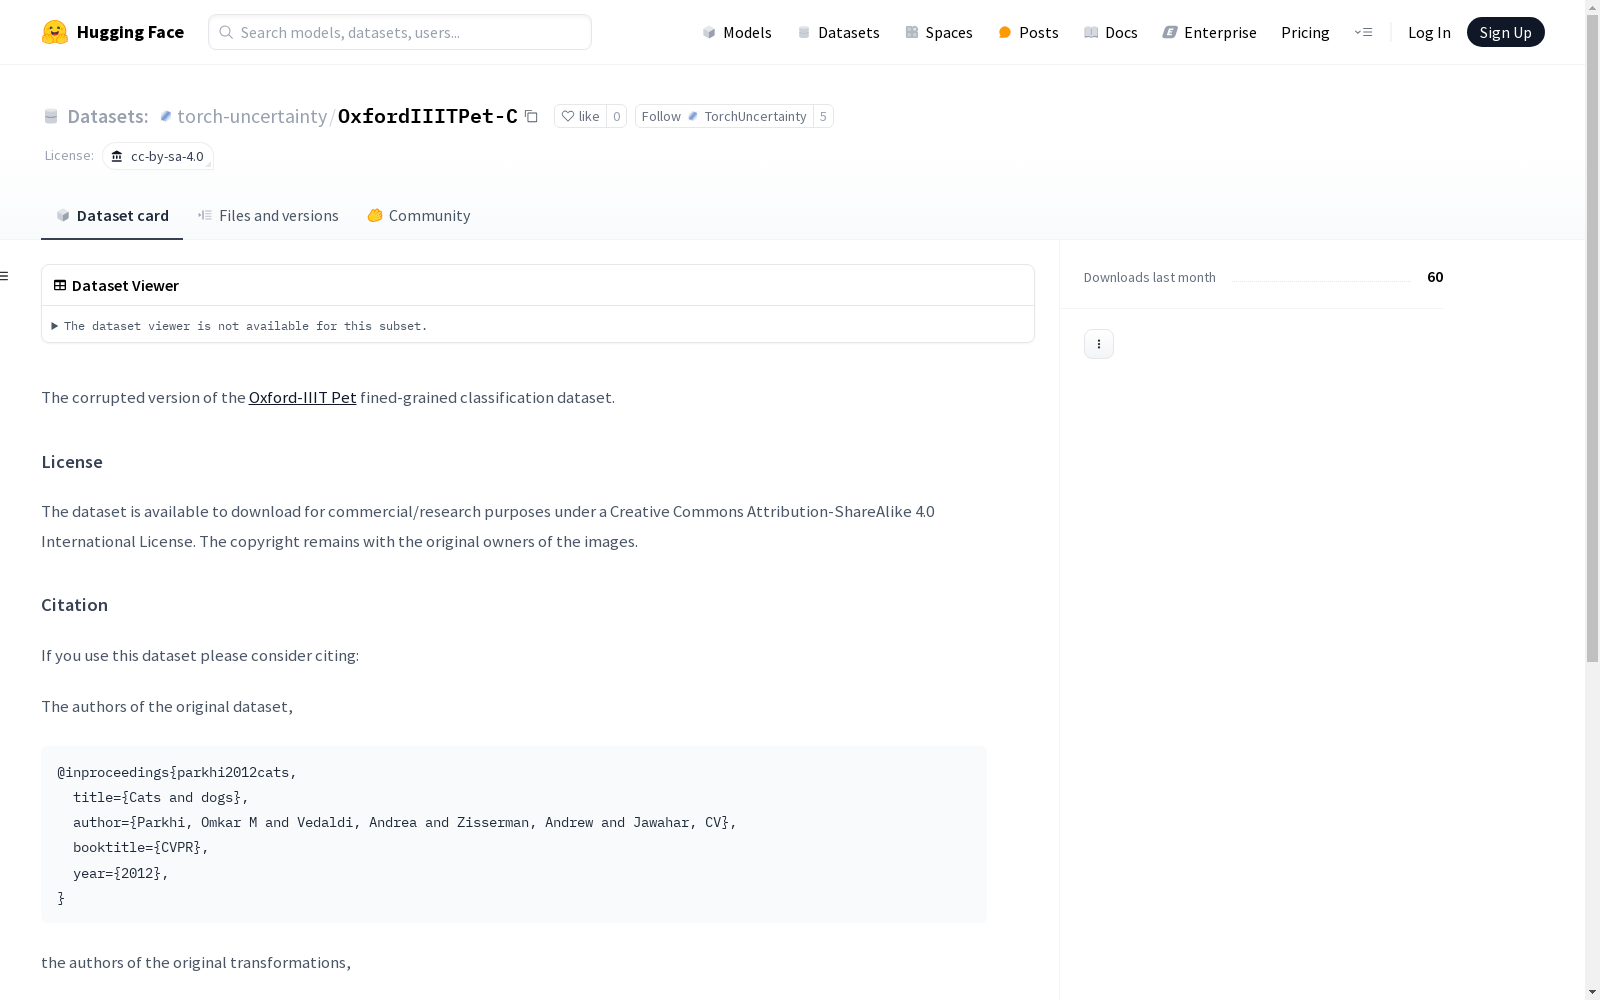Click the scrollbar down arrow
The width and height of the screenshot is (1600, 1000).
pos(1592,992)
